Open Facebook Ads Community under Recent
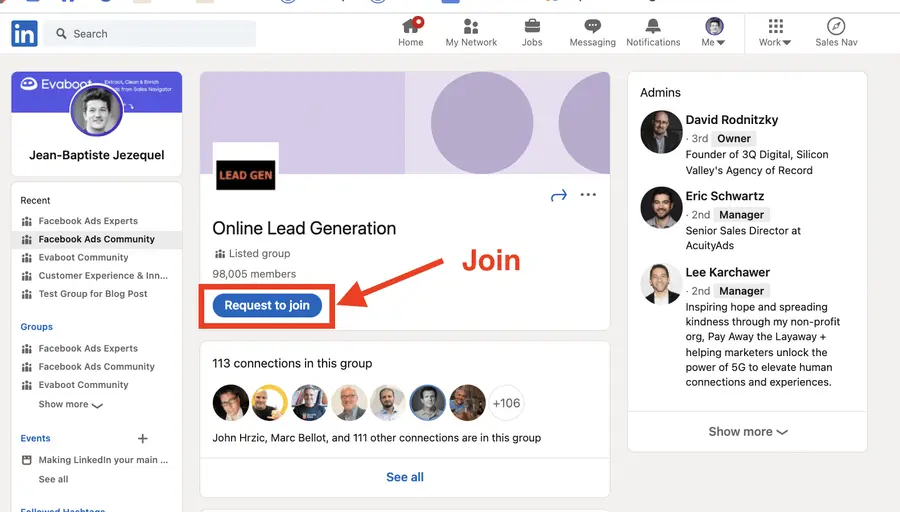The image size is (900, 512). click(x=96, y=239)
